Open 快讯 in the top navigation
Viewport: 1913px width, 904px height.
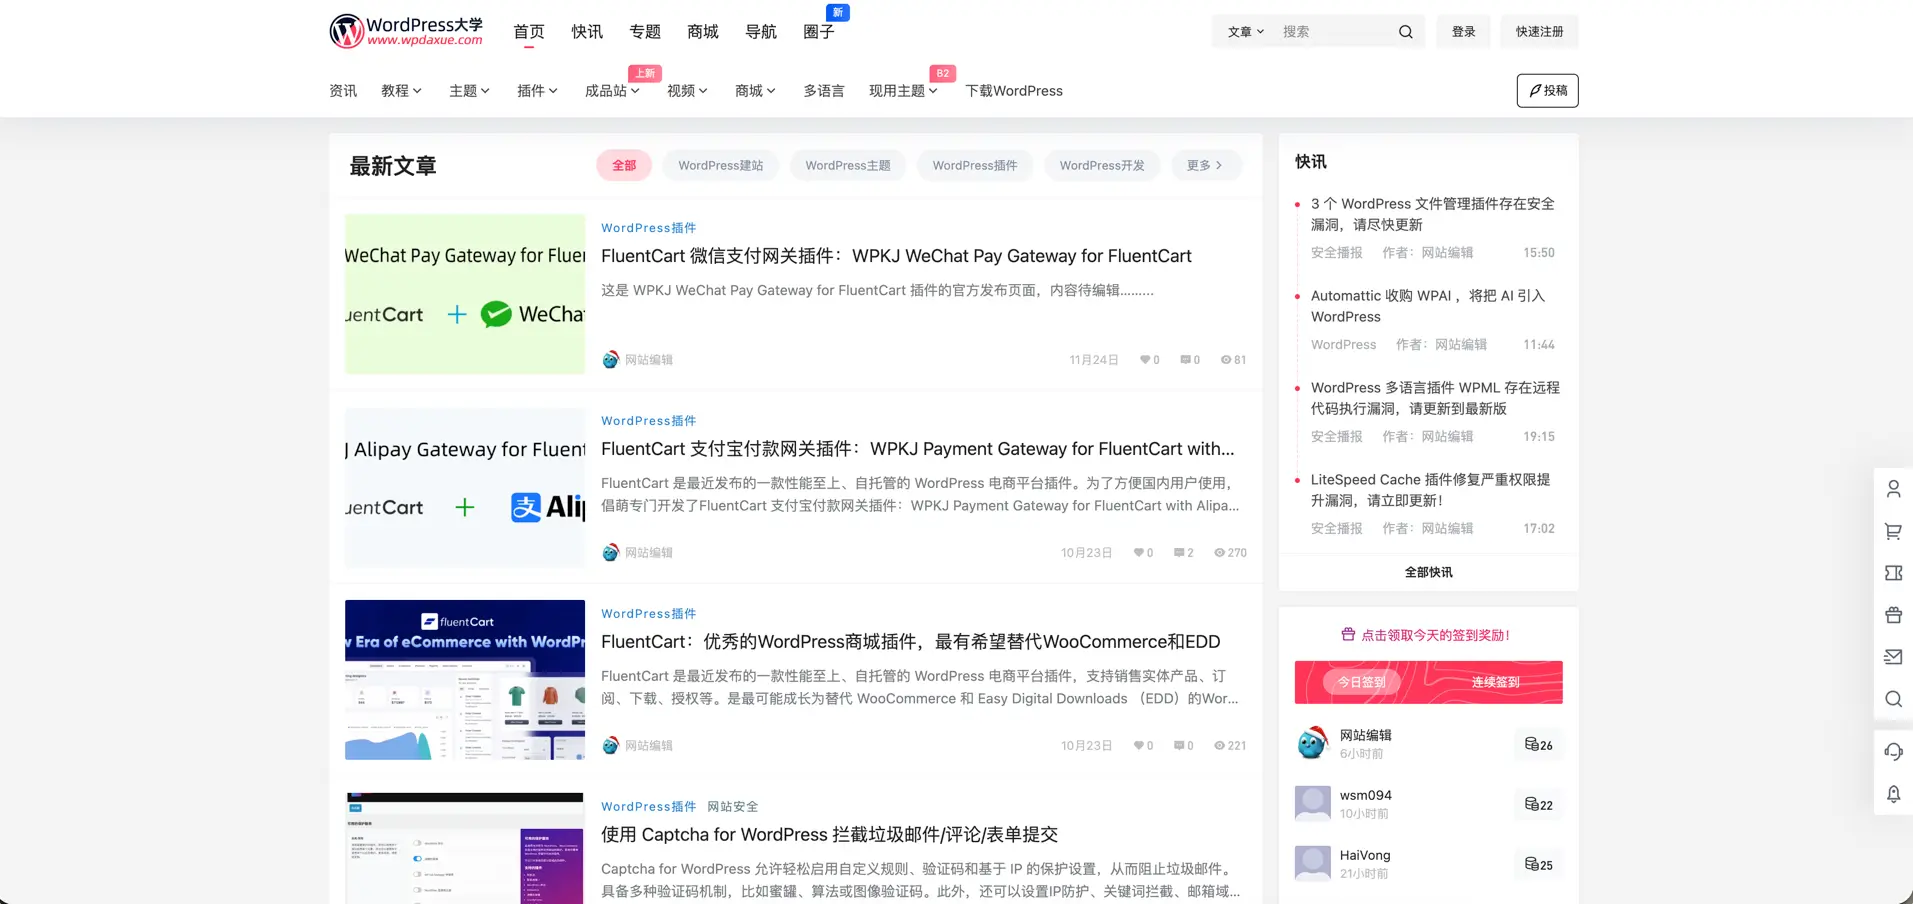tap(587, 32)
